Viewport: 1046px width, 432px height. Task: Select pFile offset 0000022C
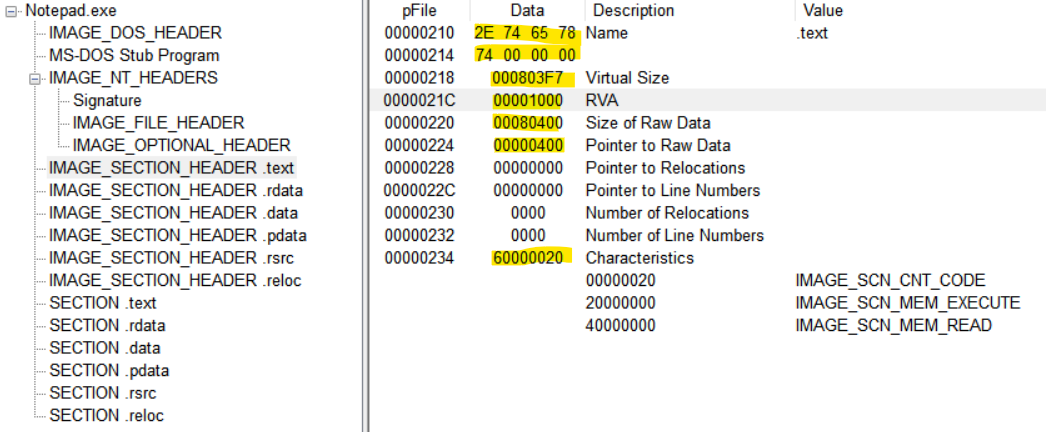[x=419, y=191]
